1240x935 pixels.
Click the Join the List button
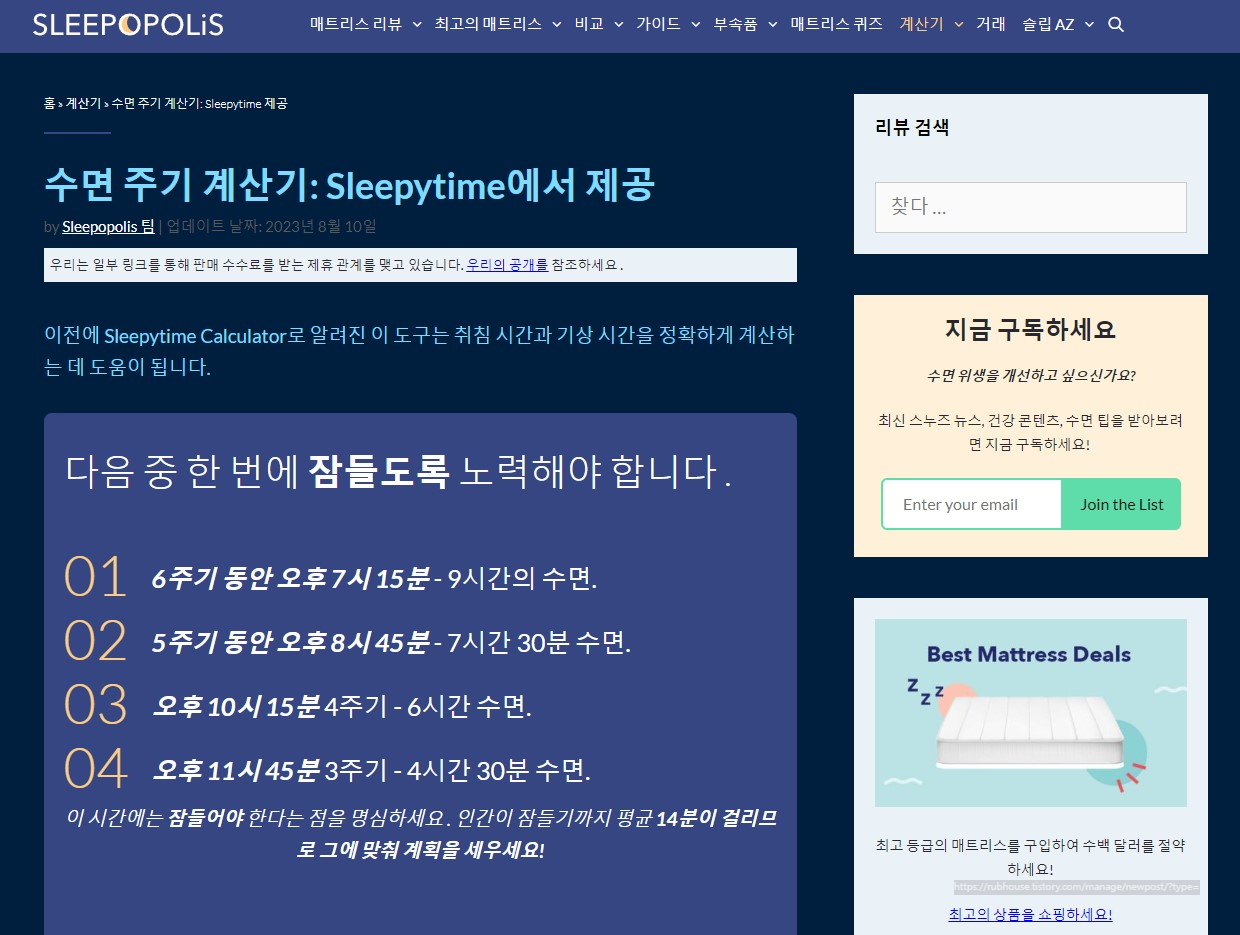coord(1121,504)
